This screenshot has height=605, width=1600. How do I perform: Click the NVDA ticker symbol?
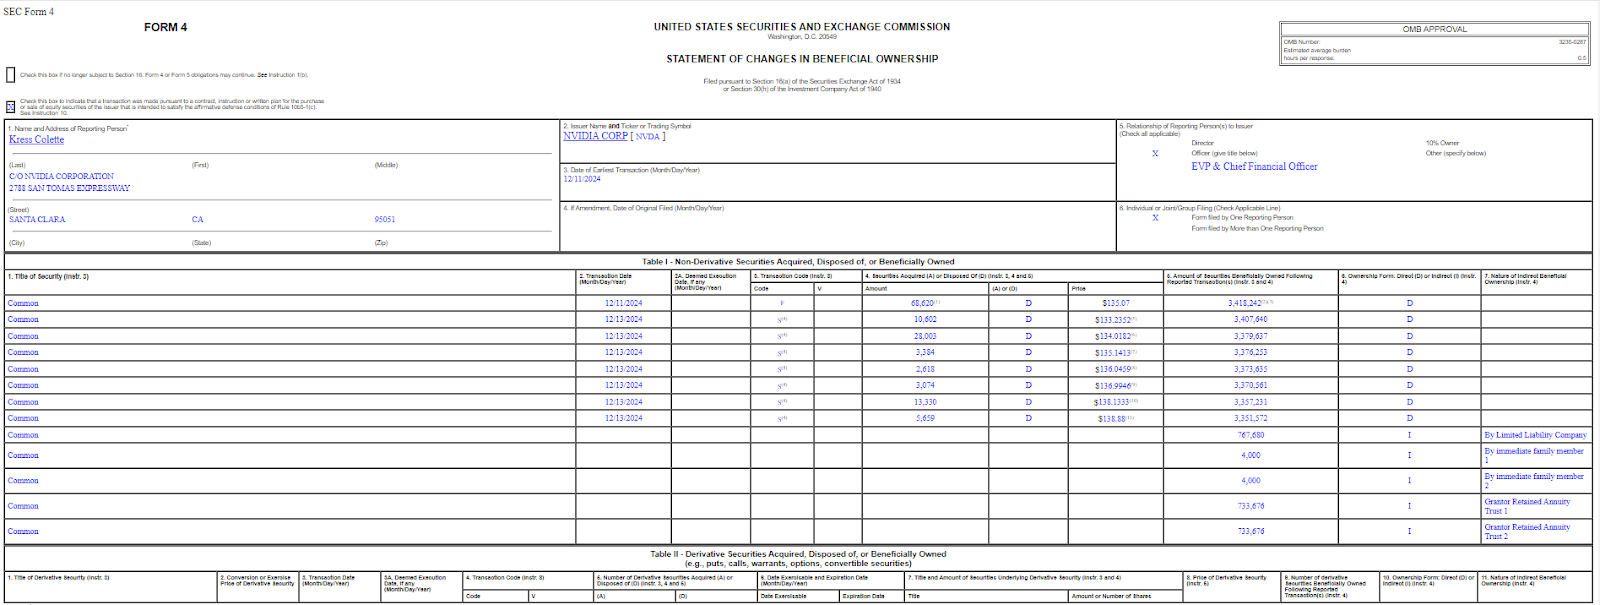coord(647,137)
